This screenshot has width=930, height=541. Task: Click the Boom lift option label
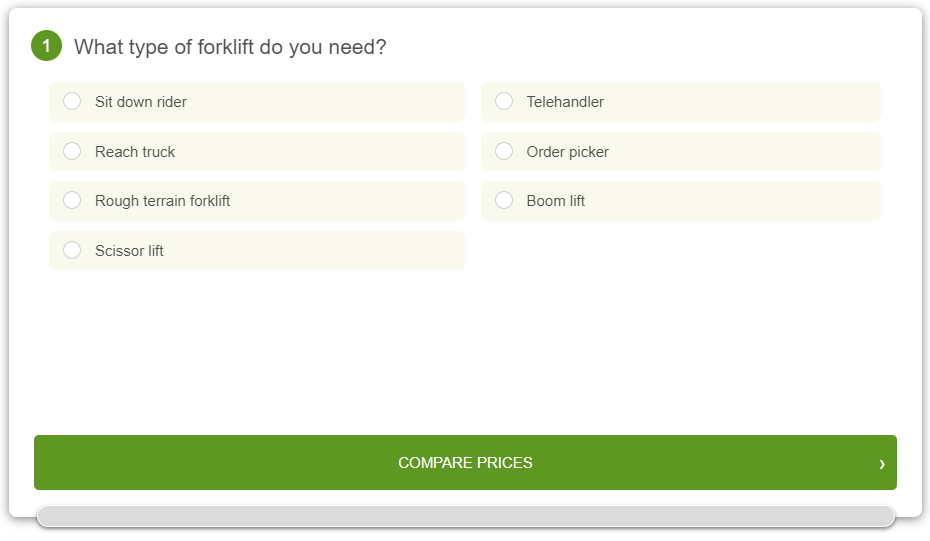555,201
